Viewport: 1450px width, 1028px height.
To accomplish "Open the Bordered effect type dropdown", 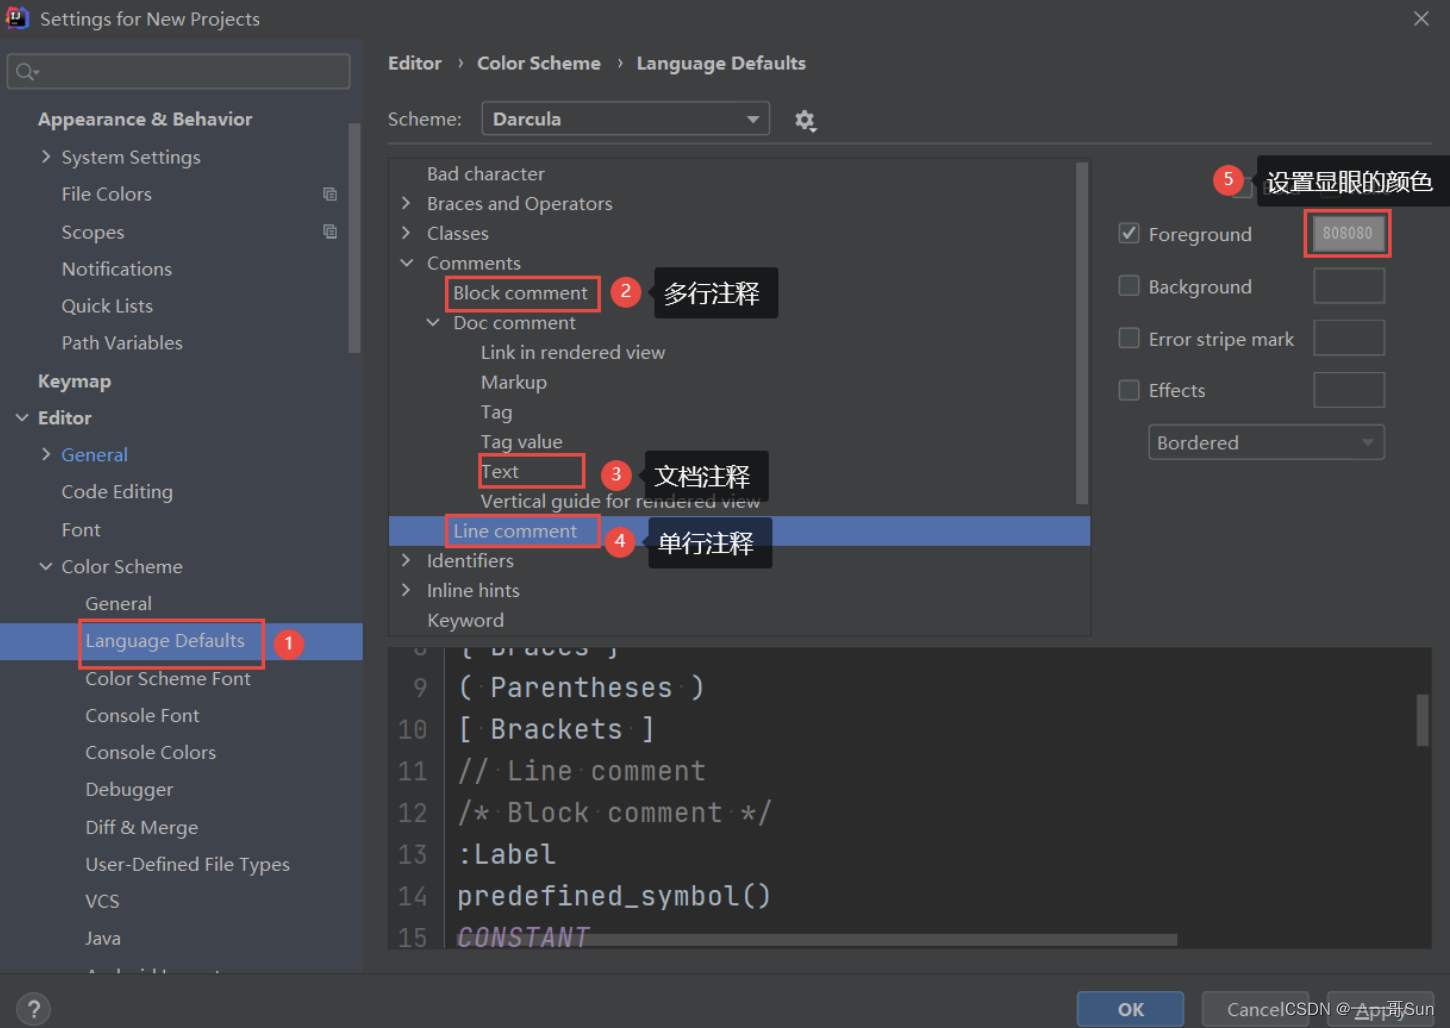I will (1266, 442).
